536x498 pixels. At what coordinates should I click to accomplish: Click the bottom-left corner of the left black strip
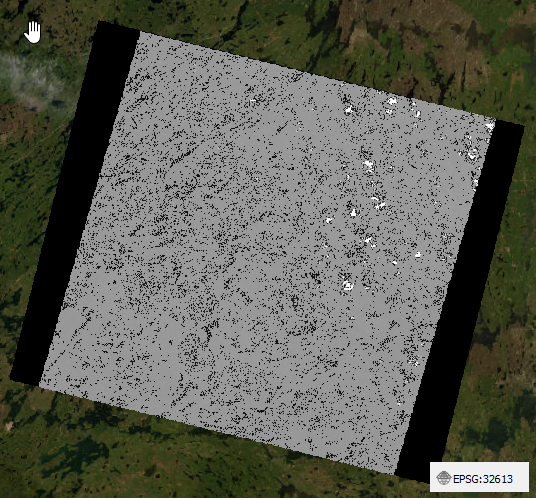coord(13,378)
